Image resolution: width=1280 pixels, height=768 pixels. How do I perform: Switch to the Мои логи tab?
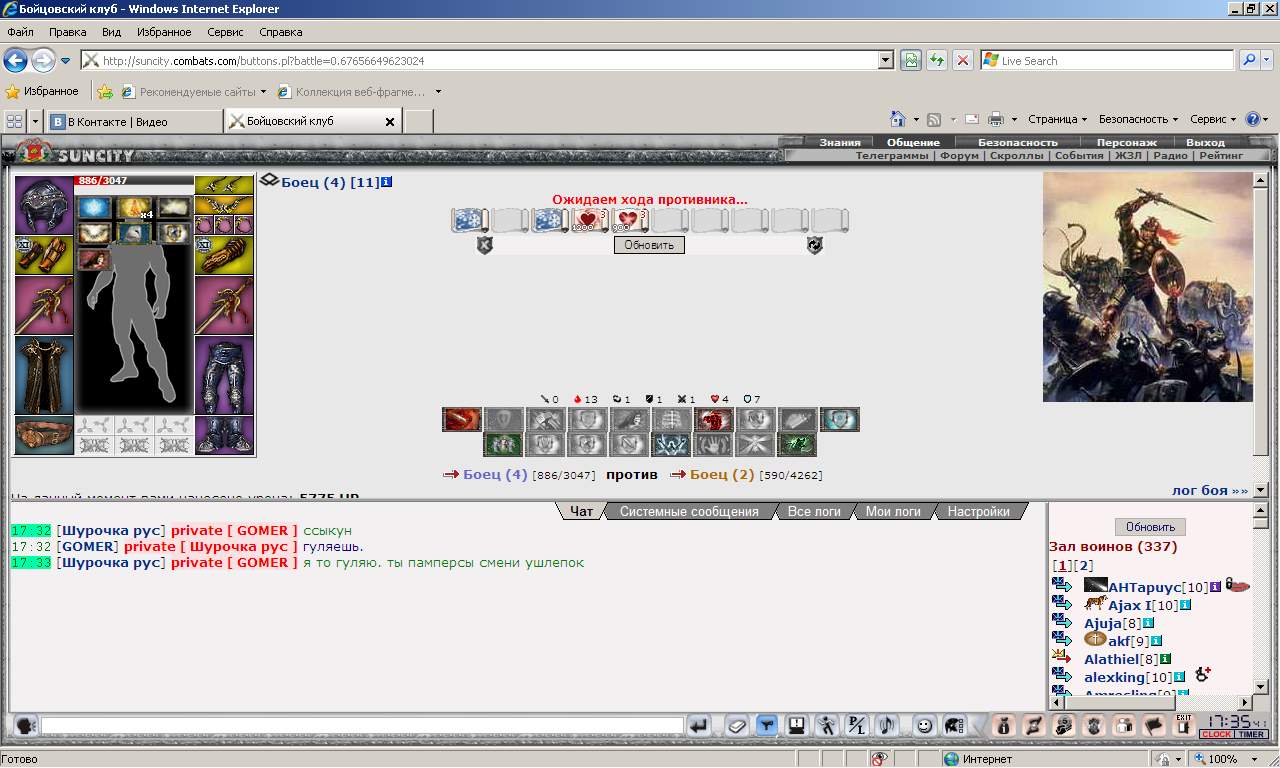coord(893,511)
